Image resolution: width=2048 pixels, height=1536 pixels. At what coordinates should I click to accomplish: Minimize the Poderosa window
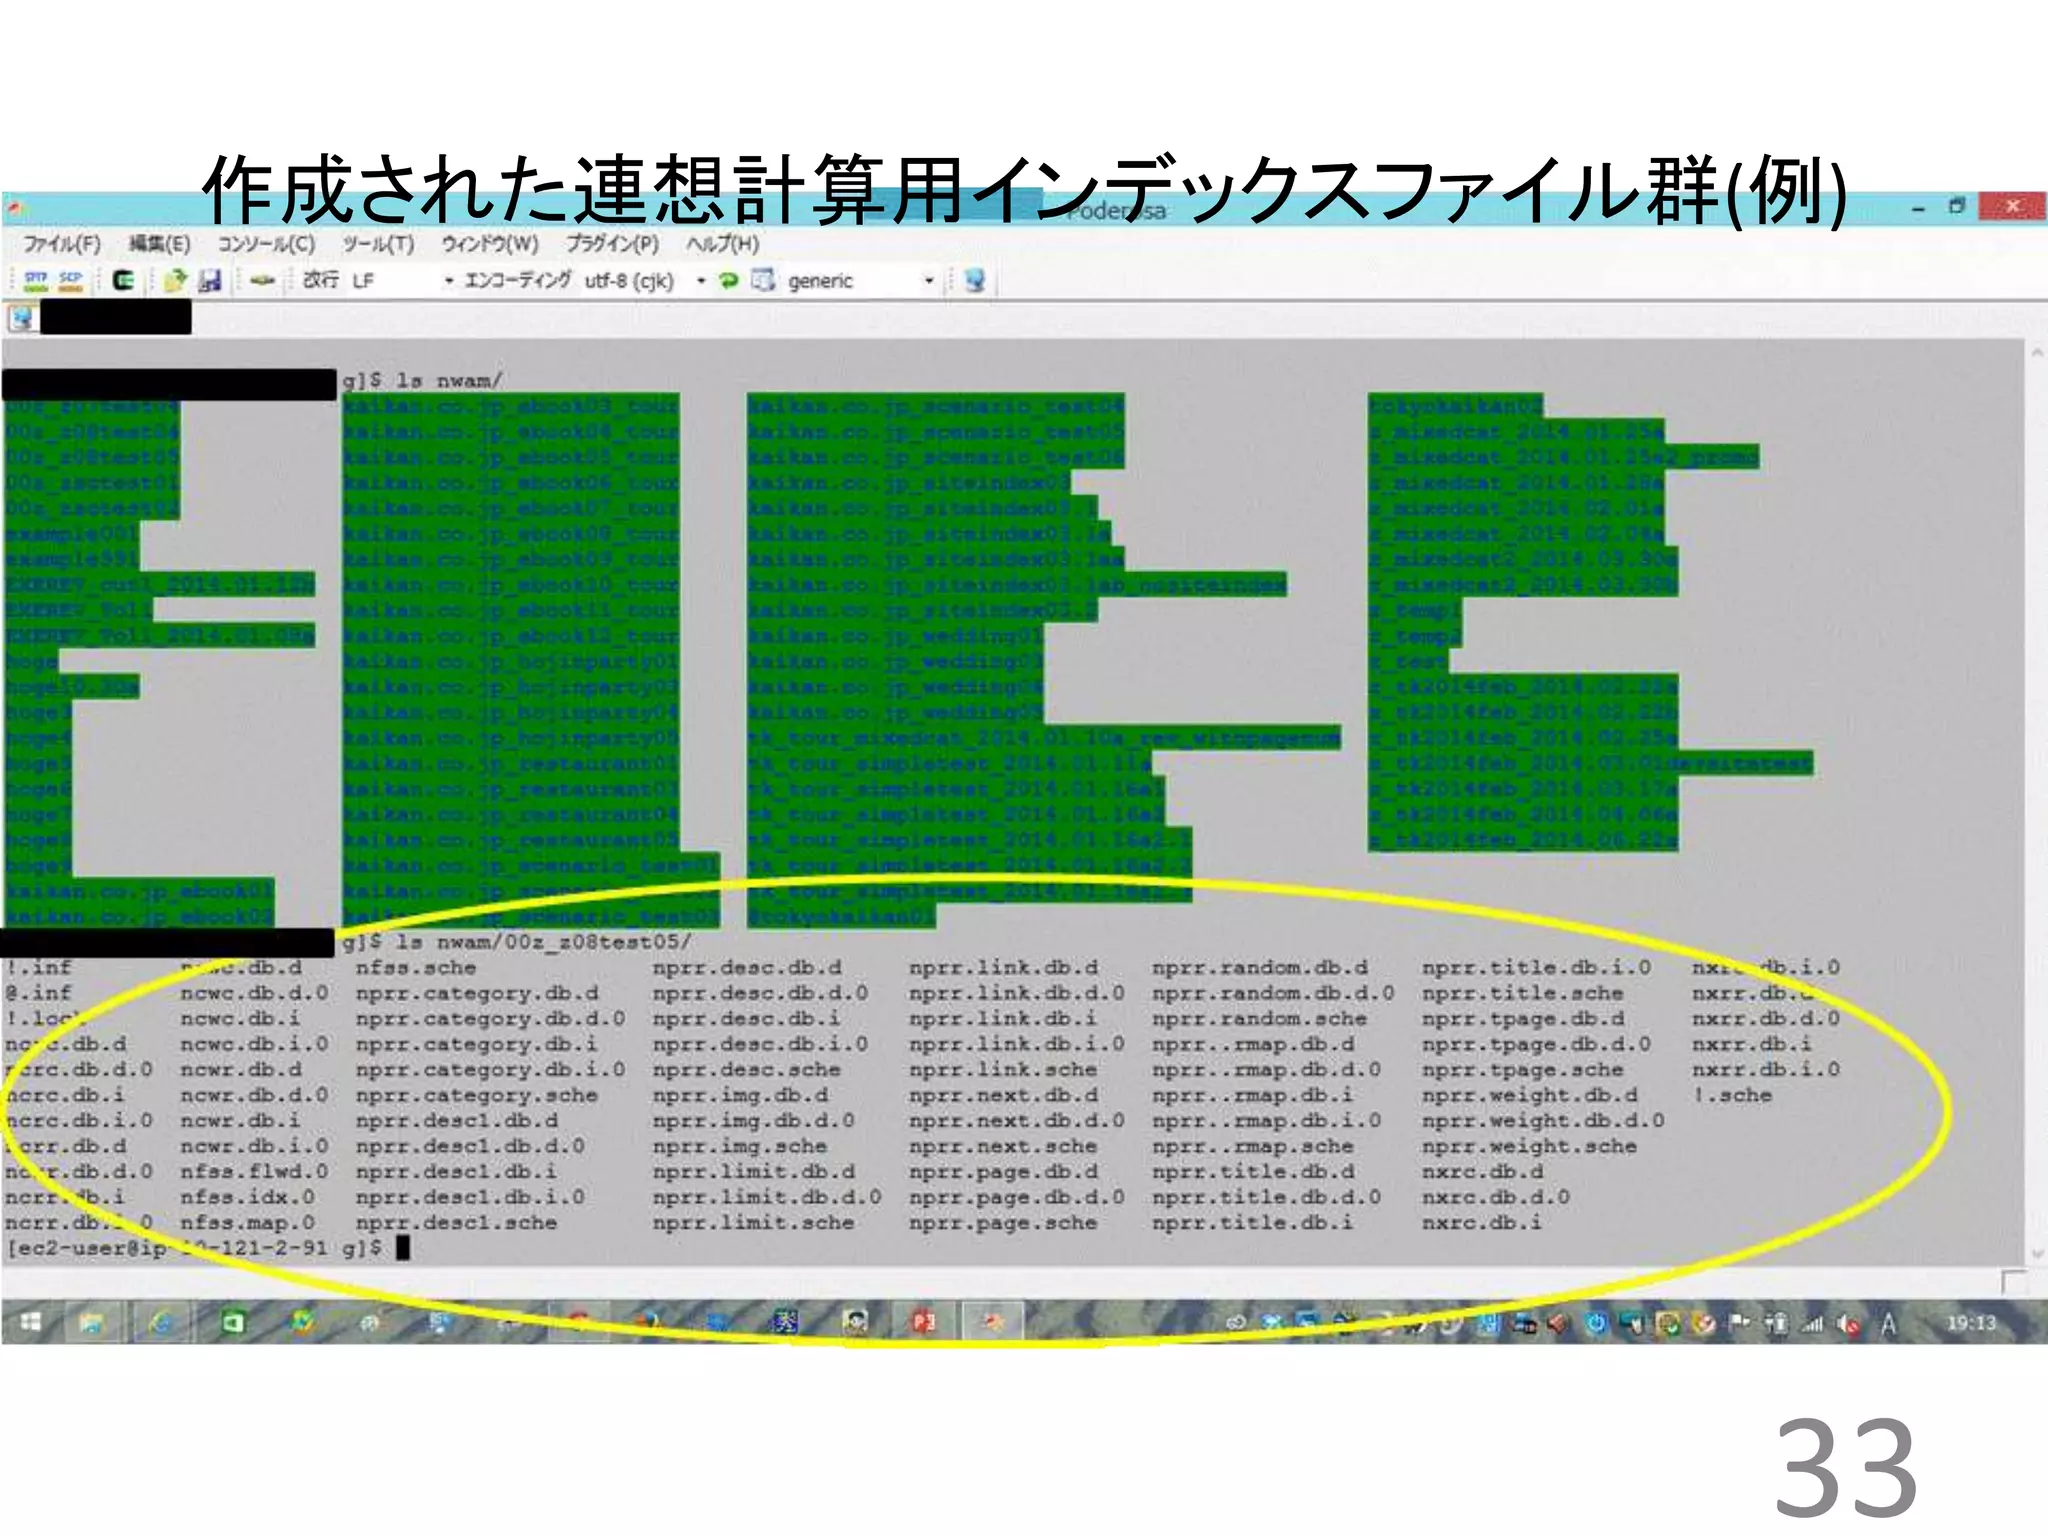pos(1918,209)
